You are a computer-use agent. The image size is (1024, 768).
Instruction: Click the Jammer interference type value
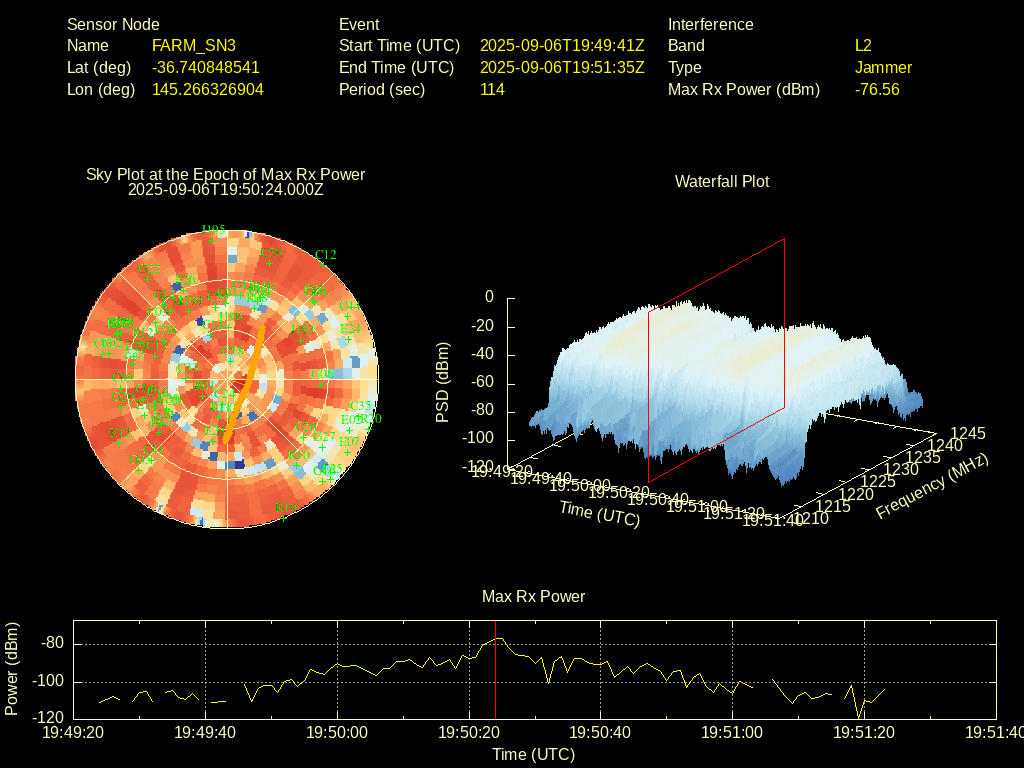click(x=883, y=67)
